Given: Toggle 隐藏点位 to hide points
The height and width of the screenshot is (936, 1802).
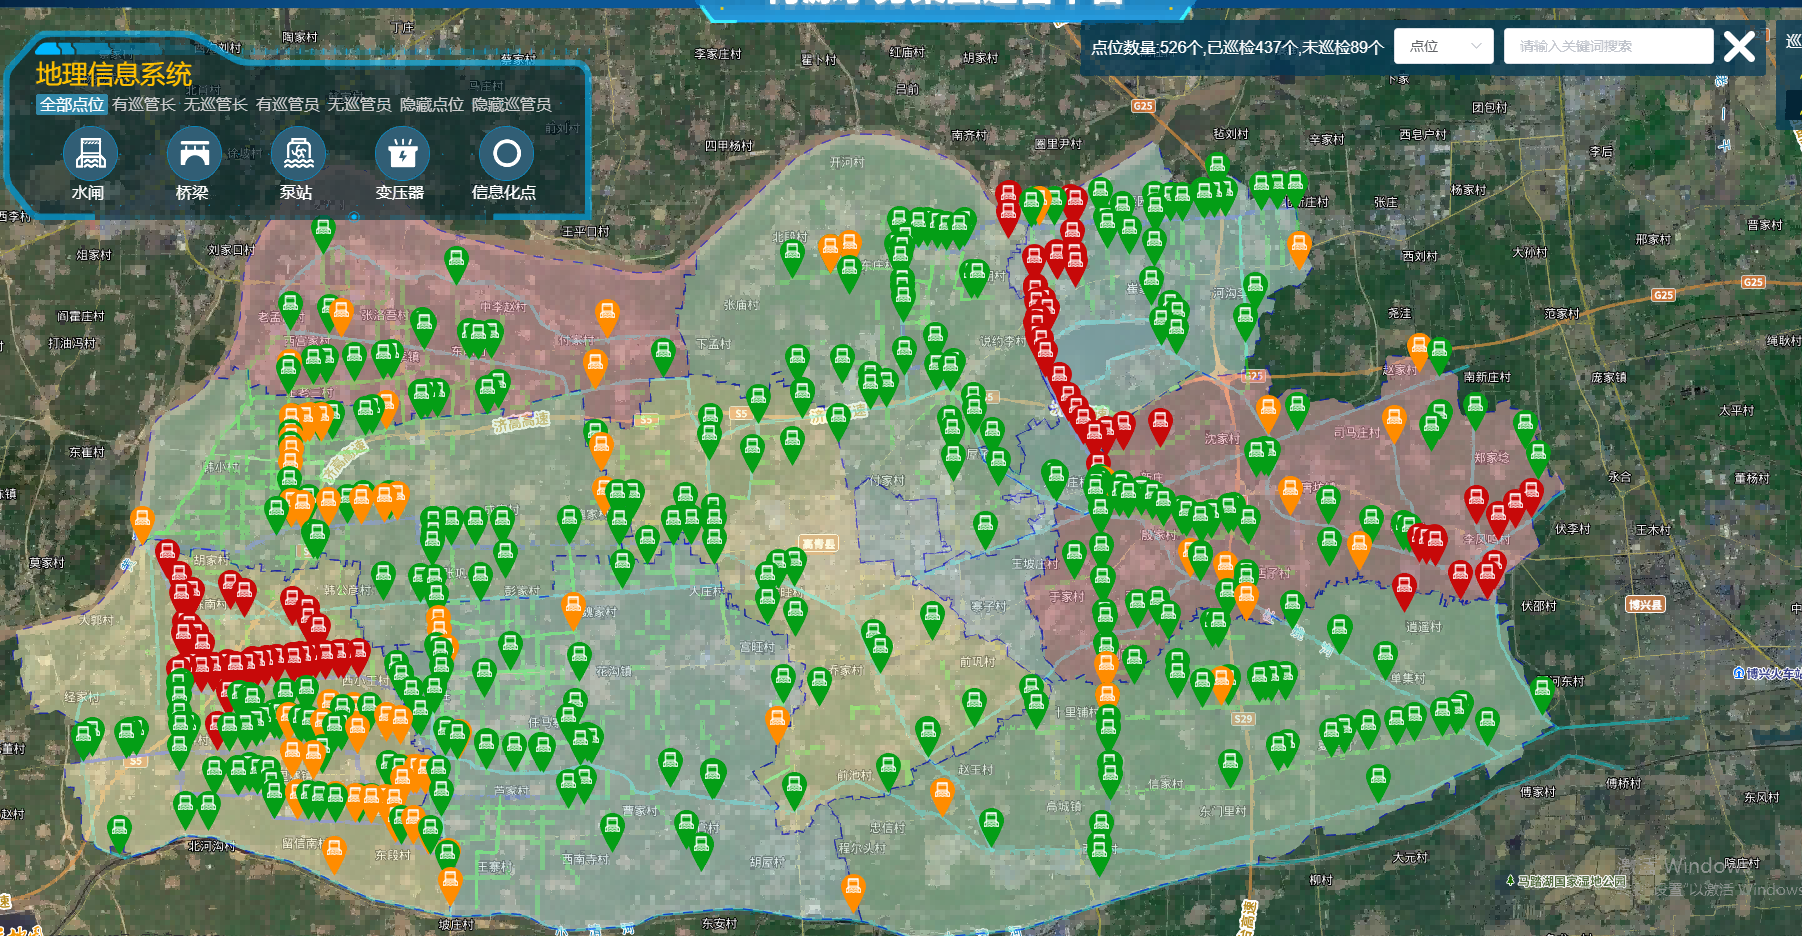Looking at the screenshot, I should [431, 104].
